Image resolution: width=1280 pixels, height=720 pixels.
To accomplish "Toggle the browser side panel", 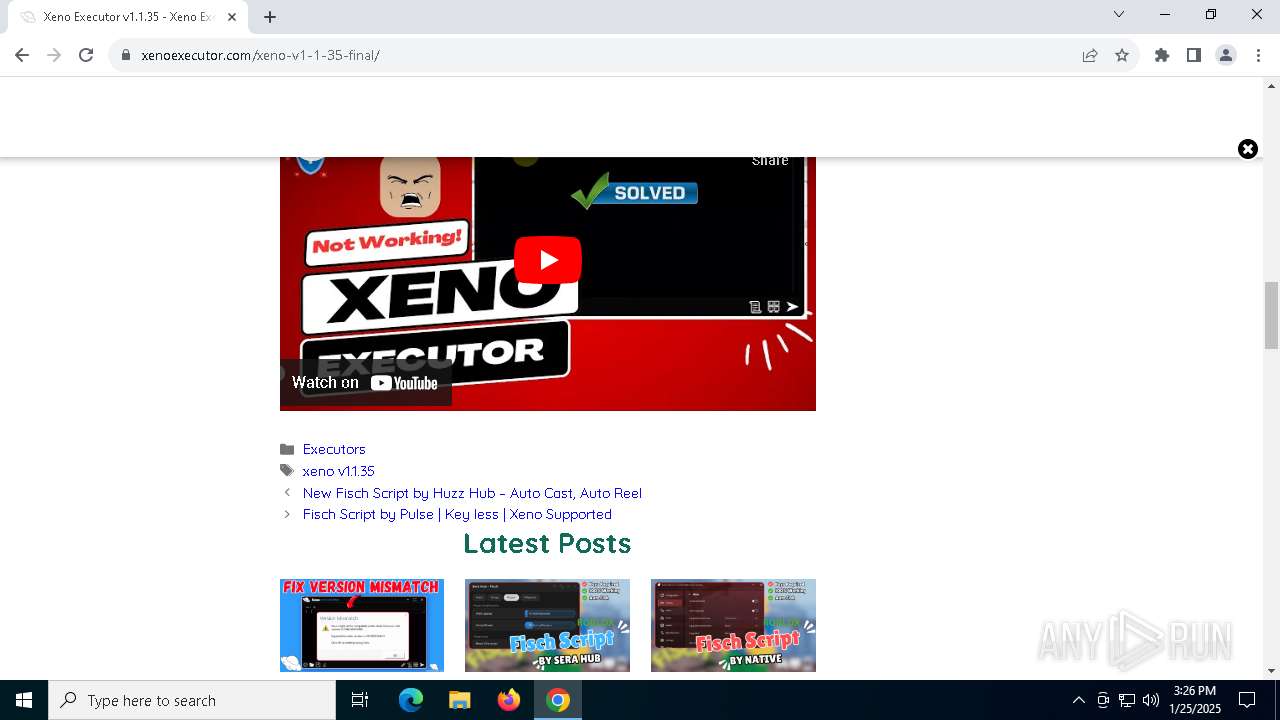I will click(x=1194, y=55).
